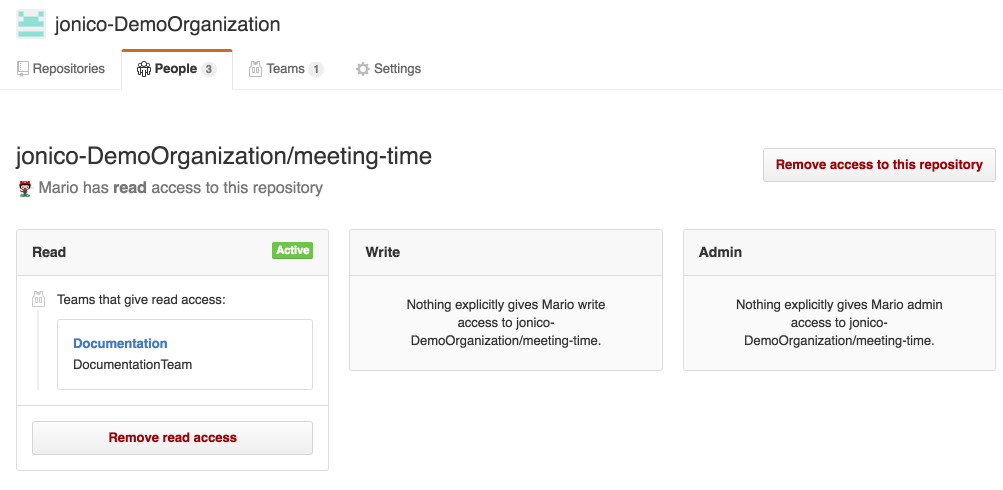Click the Teams jersey icon
The width and height of the screenshot is (1003, 490).
point(255,69)
